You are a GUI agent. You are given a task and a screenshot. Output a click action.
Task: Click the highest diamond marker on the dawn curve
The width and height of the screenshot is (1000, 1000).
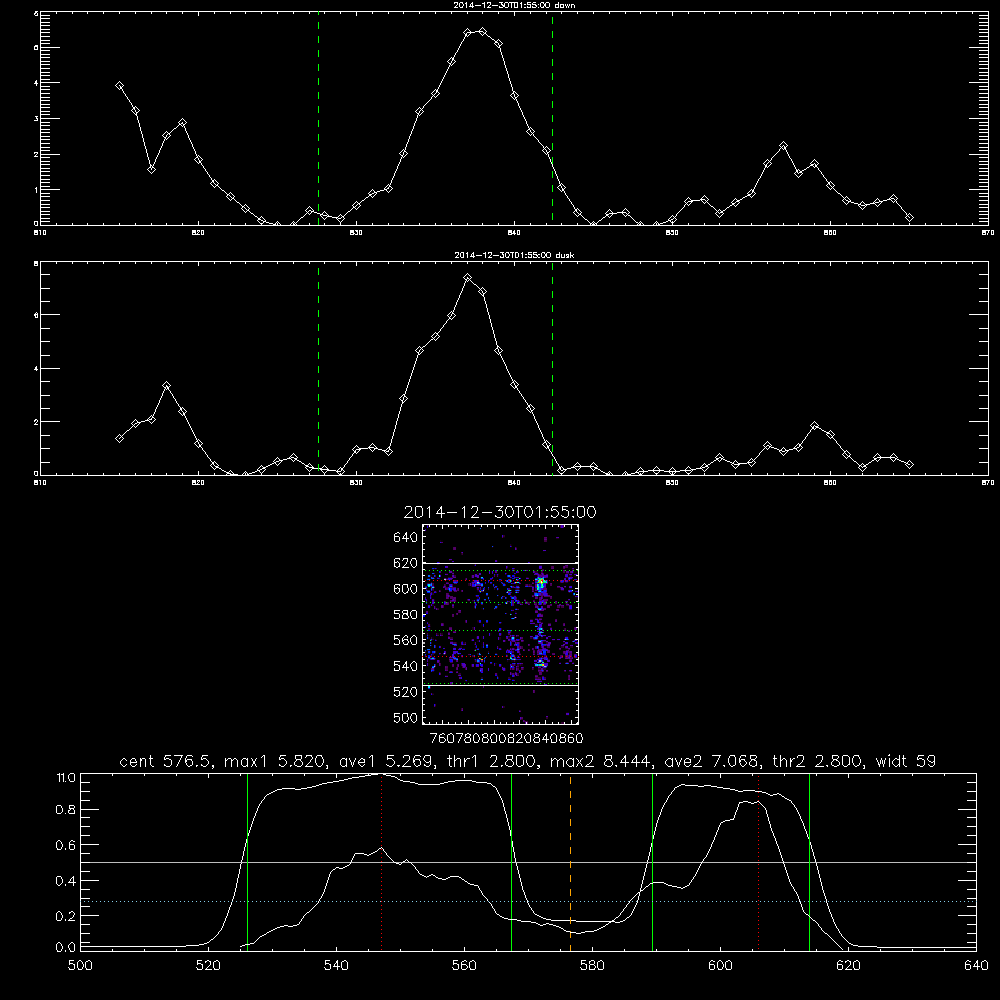483,31
